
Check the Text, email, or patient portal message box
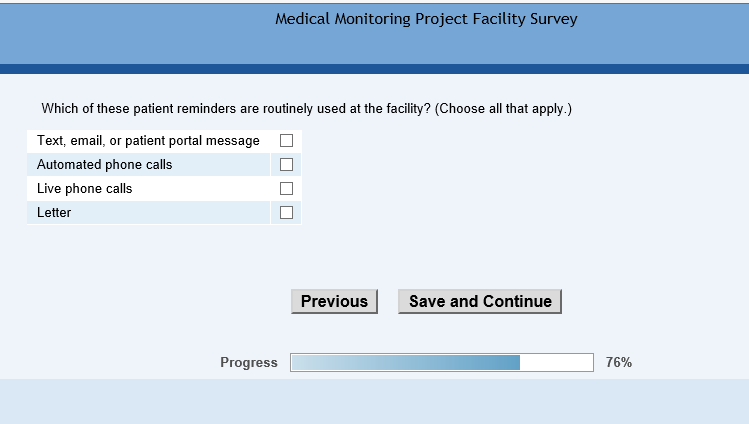point(286,141)
